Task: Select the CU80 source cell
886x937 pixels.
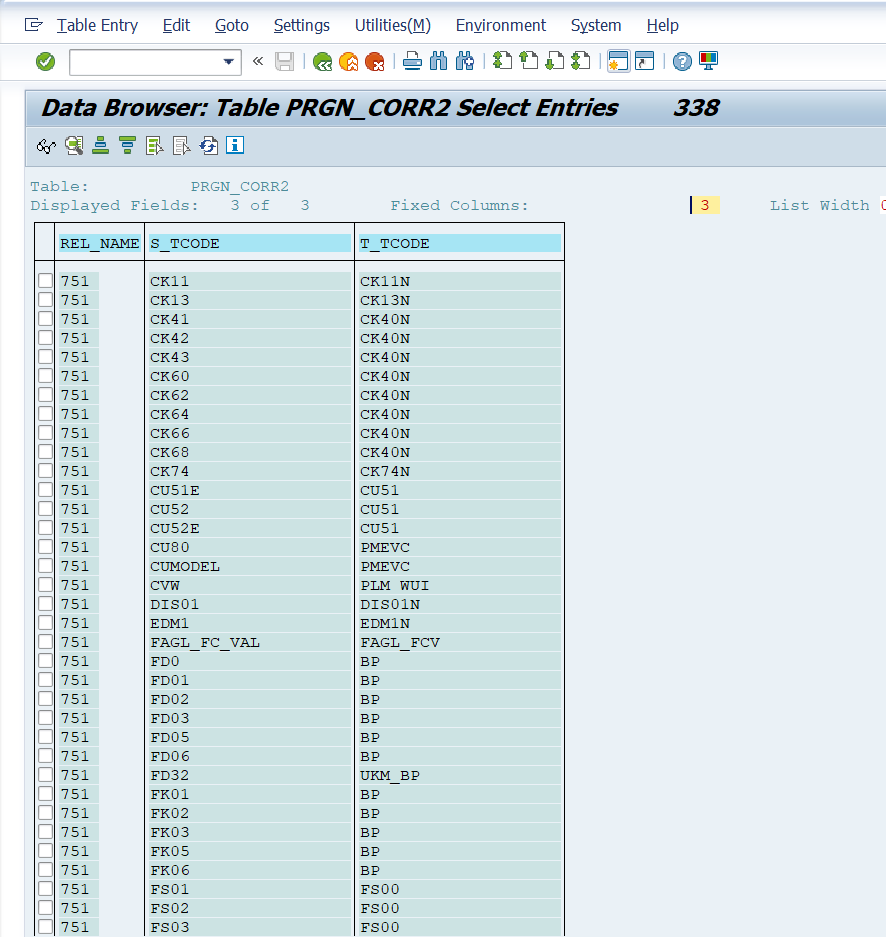Action: coord(250,547)
